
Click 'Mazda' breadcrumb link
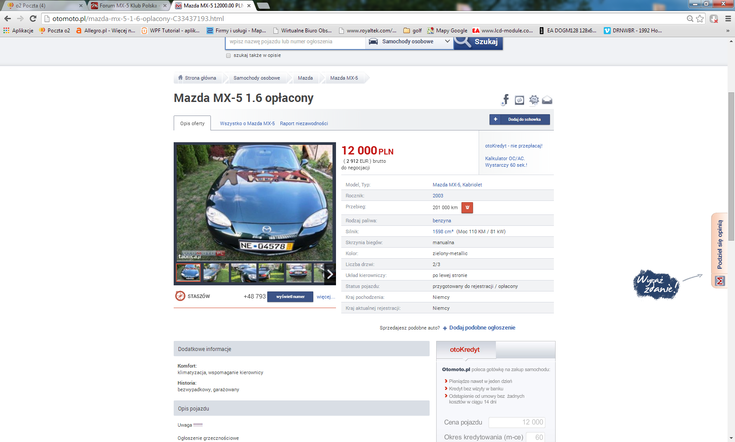pyautogui.click(x=305, y=78)
